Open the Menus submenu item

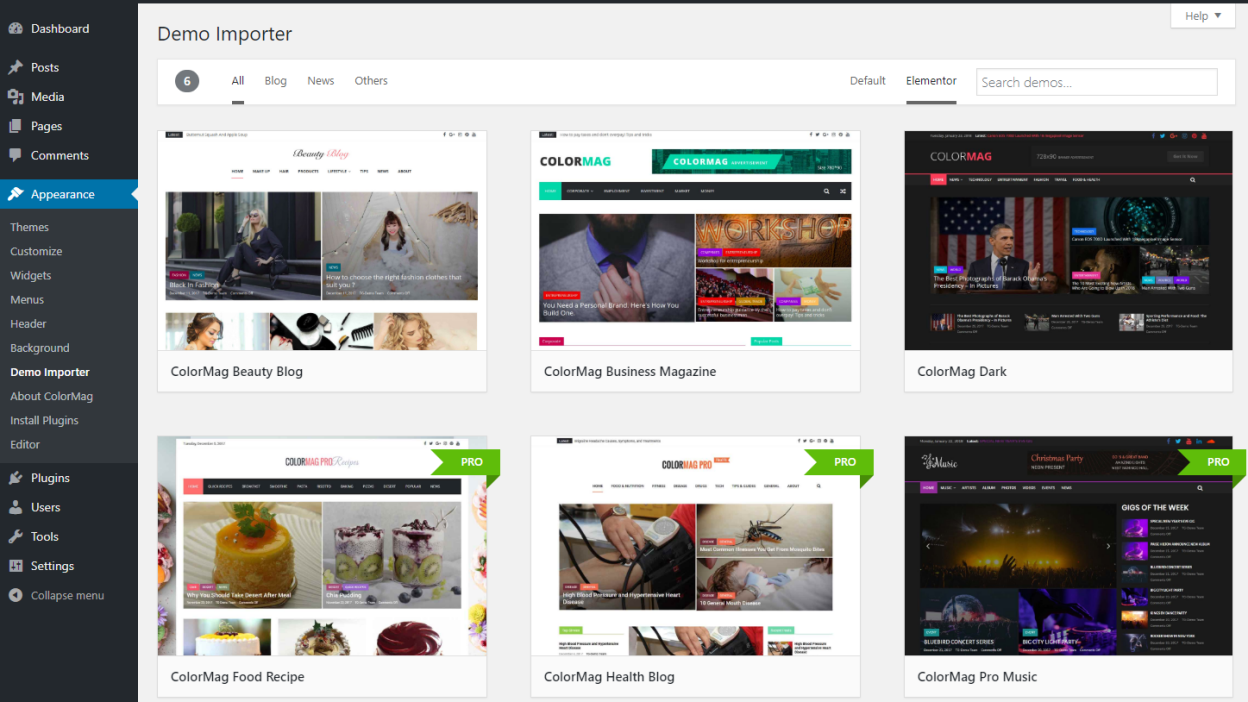coord(27,299)
